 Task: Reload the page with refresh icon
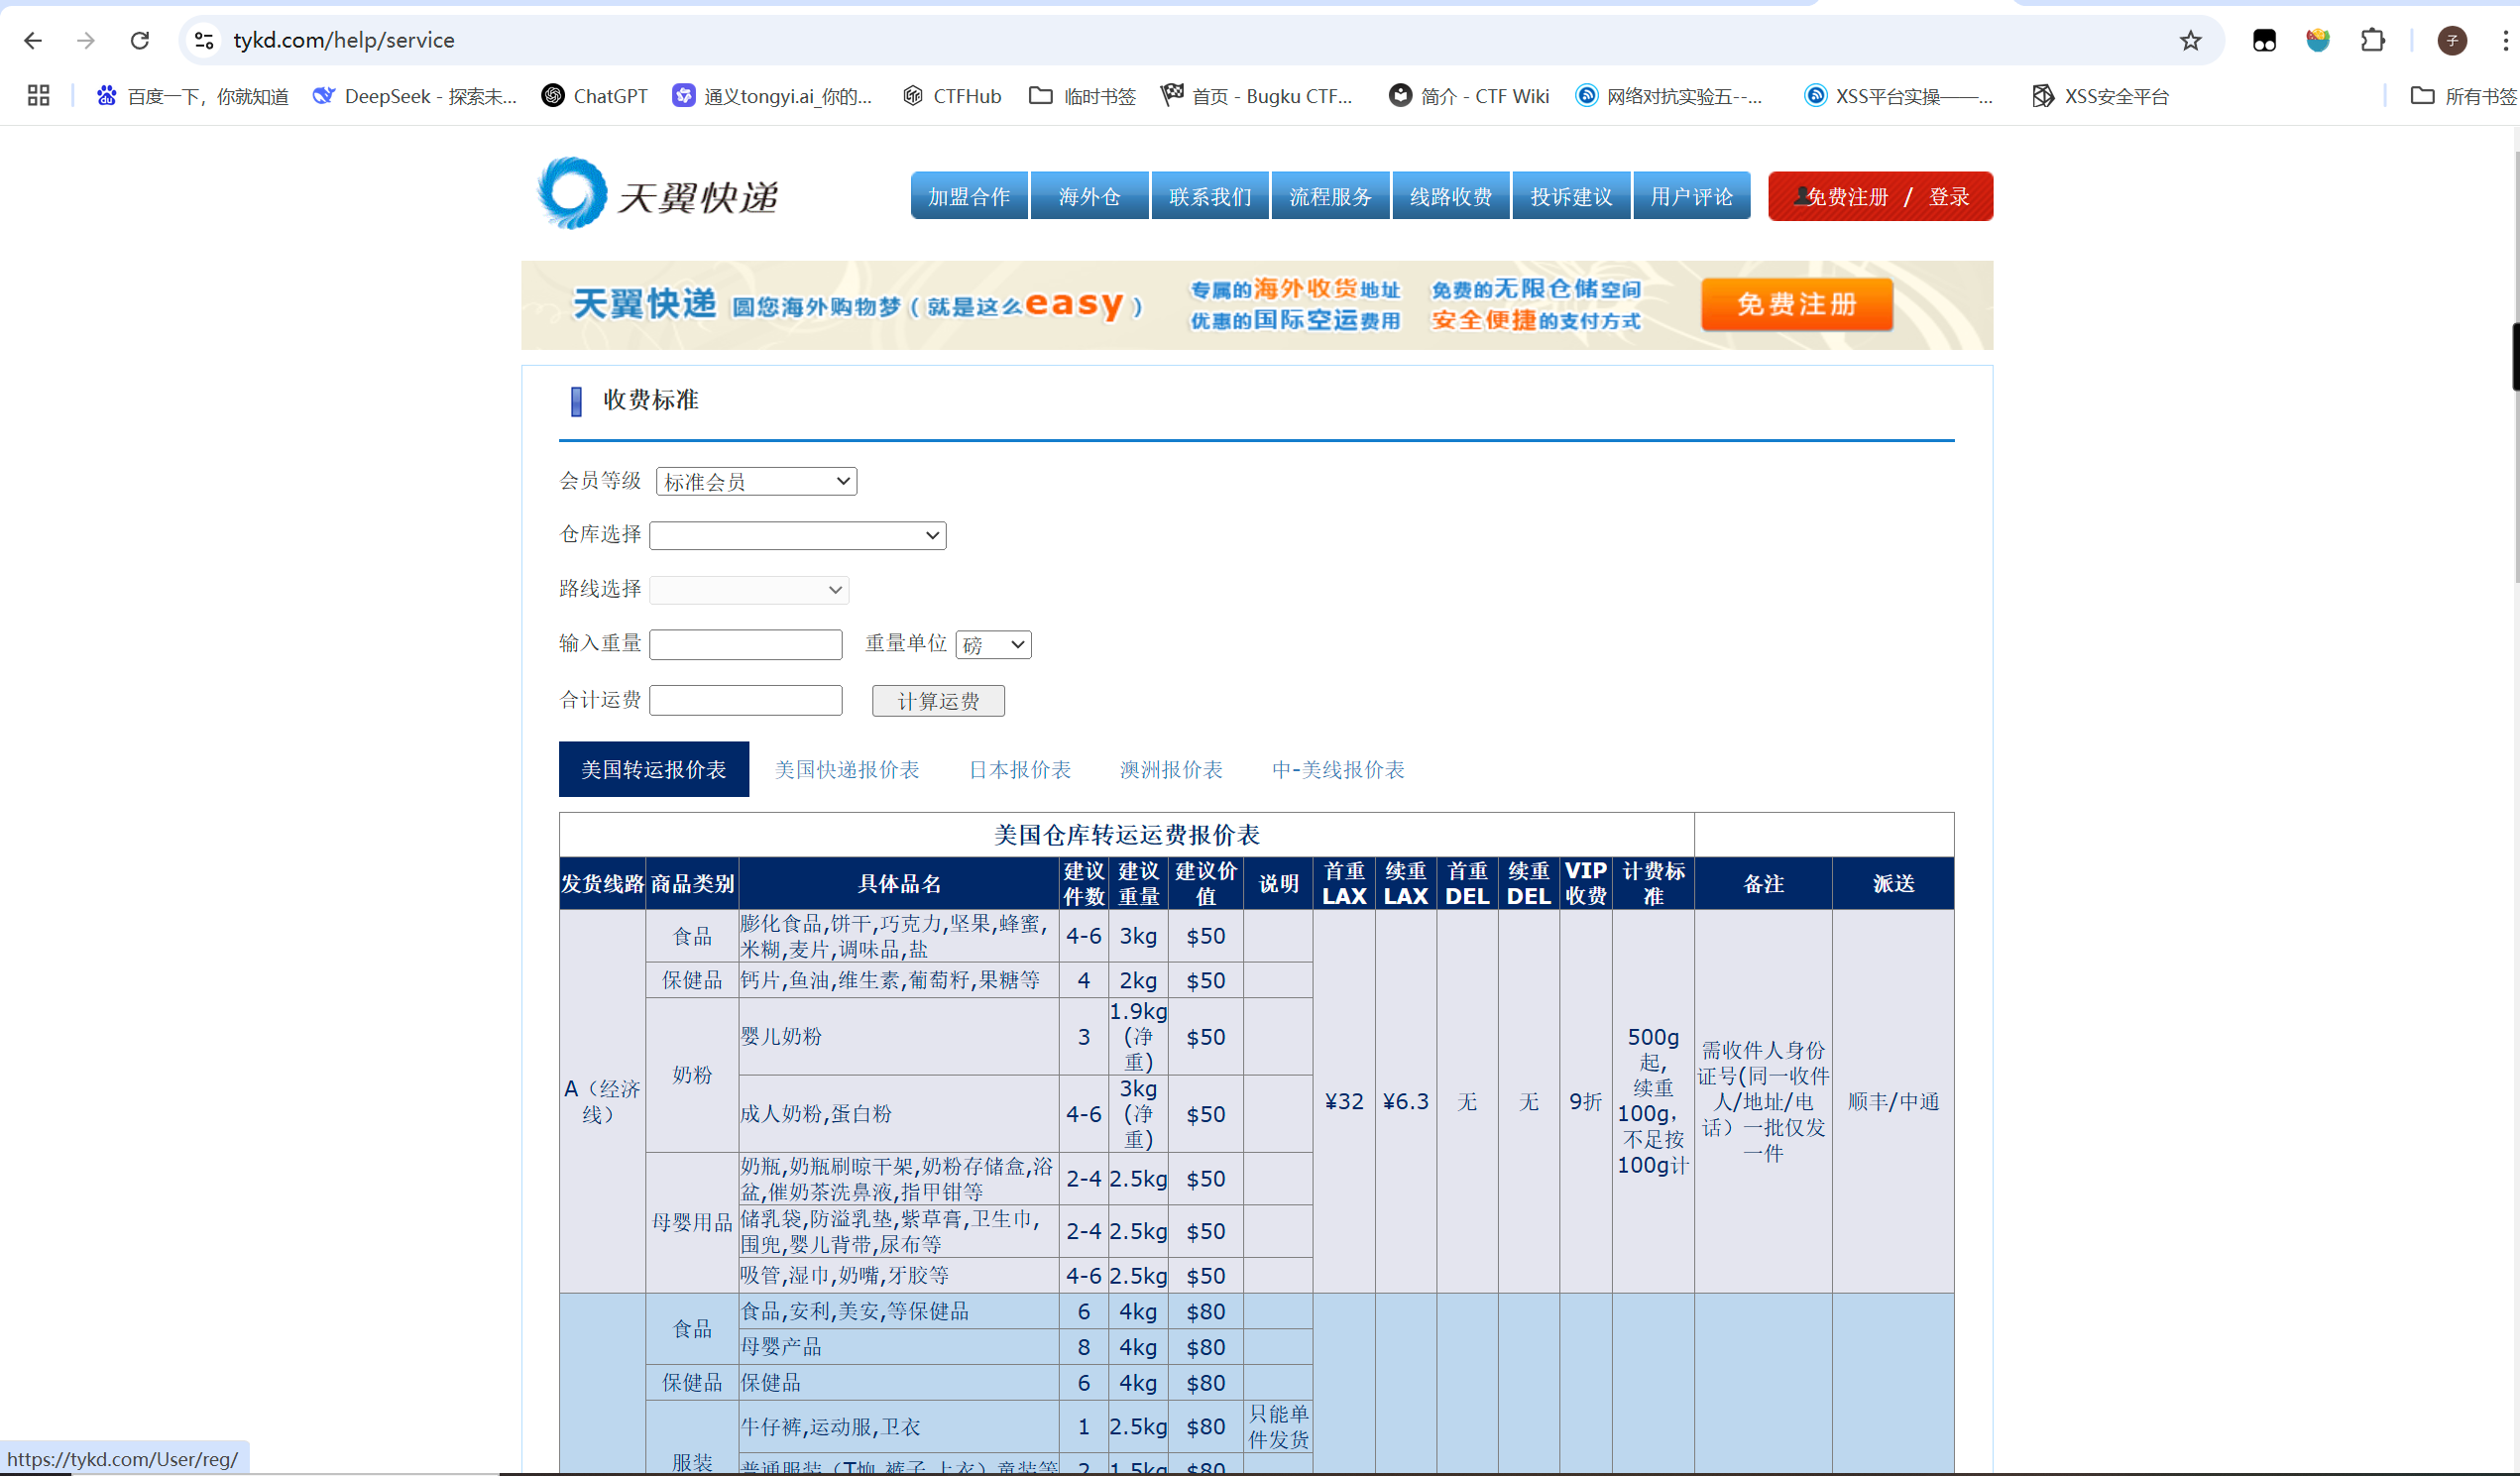click(x=140, y=40)
